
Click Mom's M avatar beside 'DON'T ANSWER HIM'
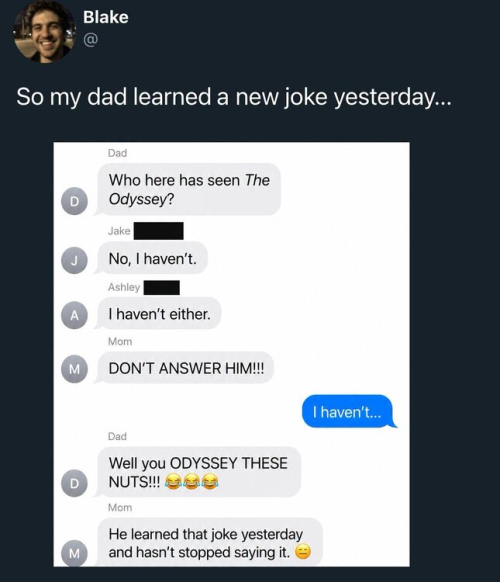(x=75, y=369)
